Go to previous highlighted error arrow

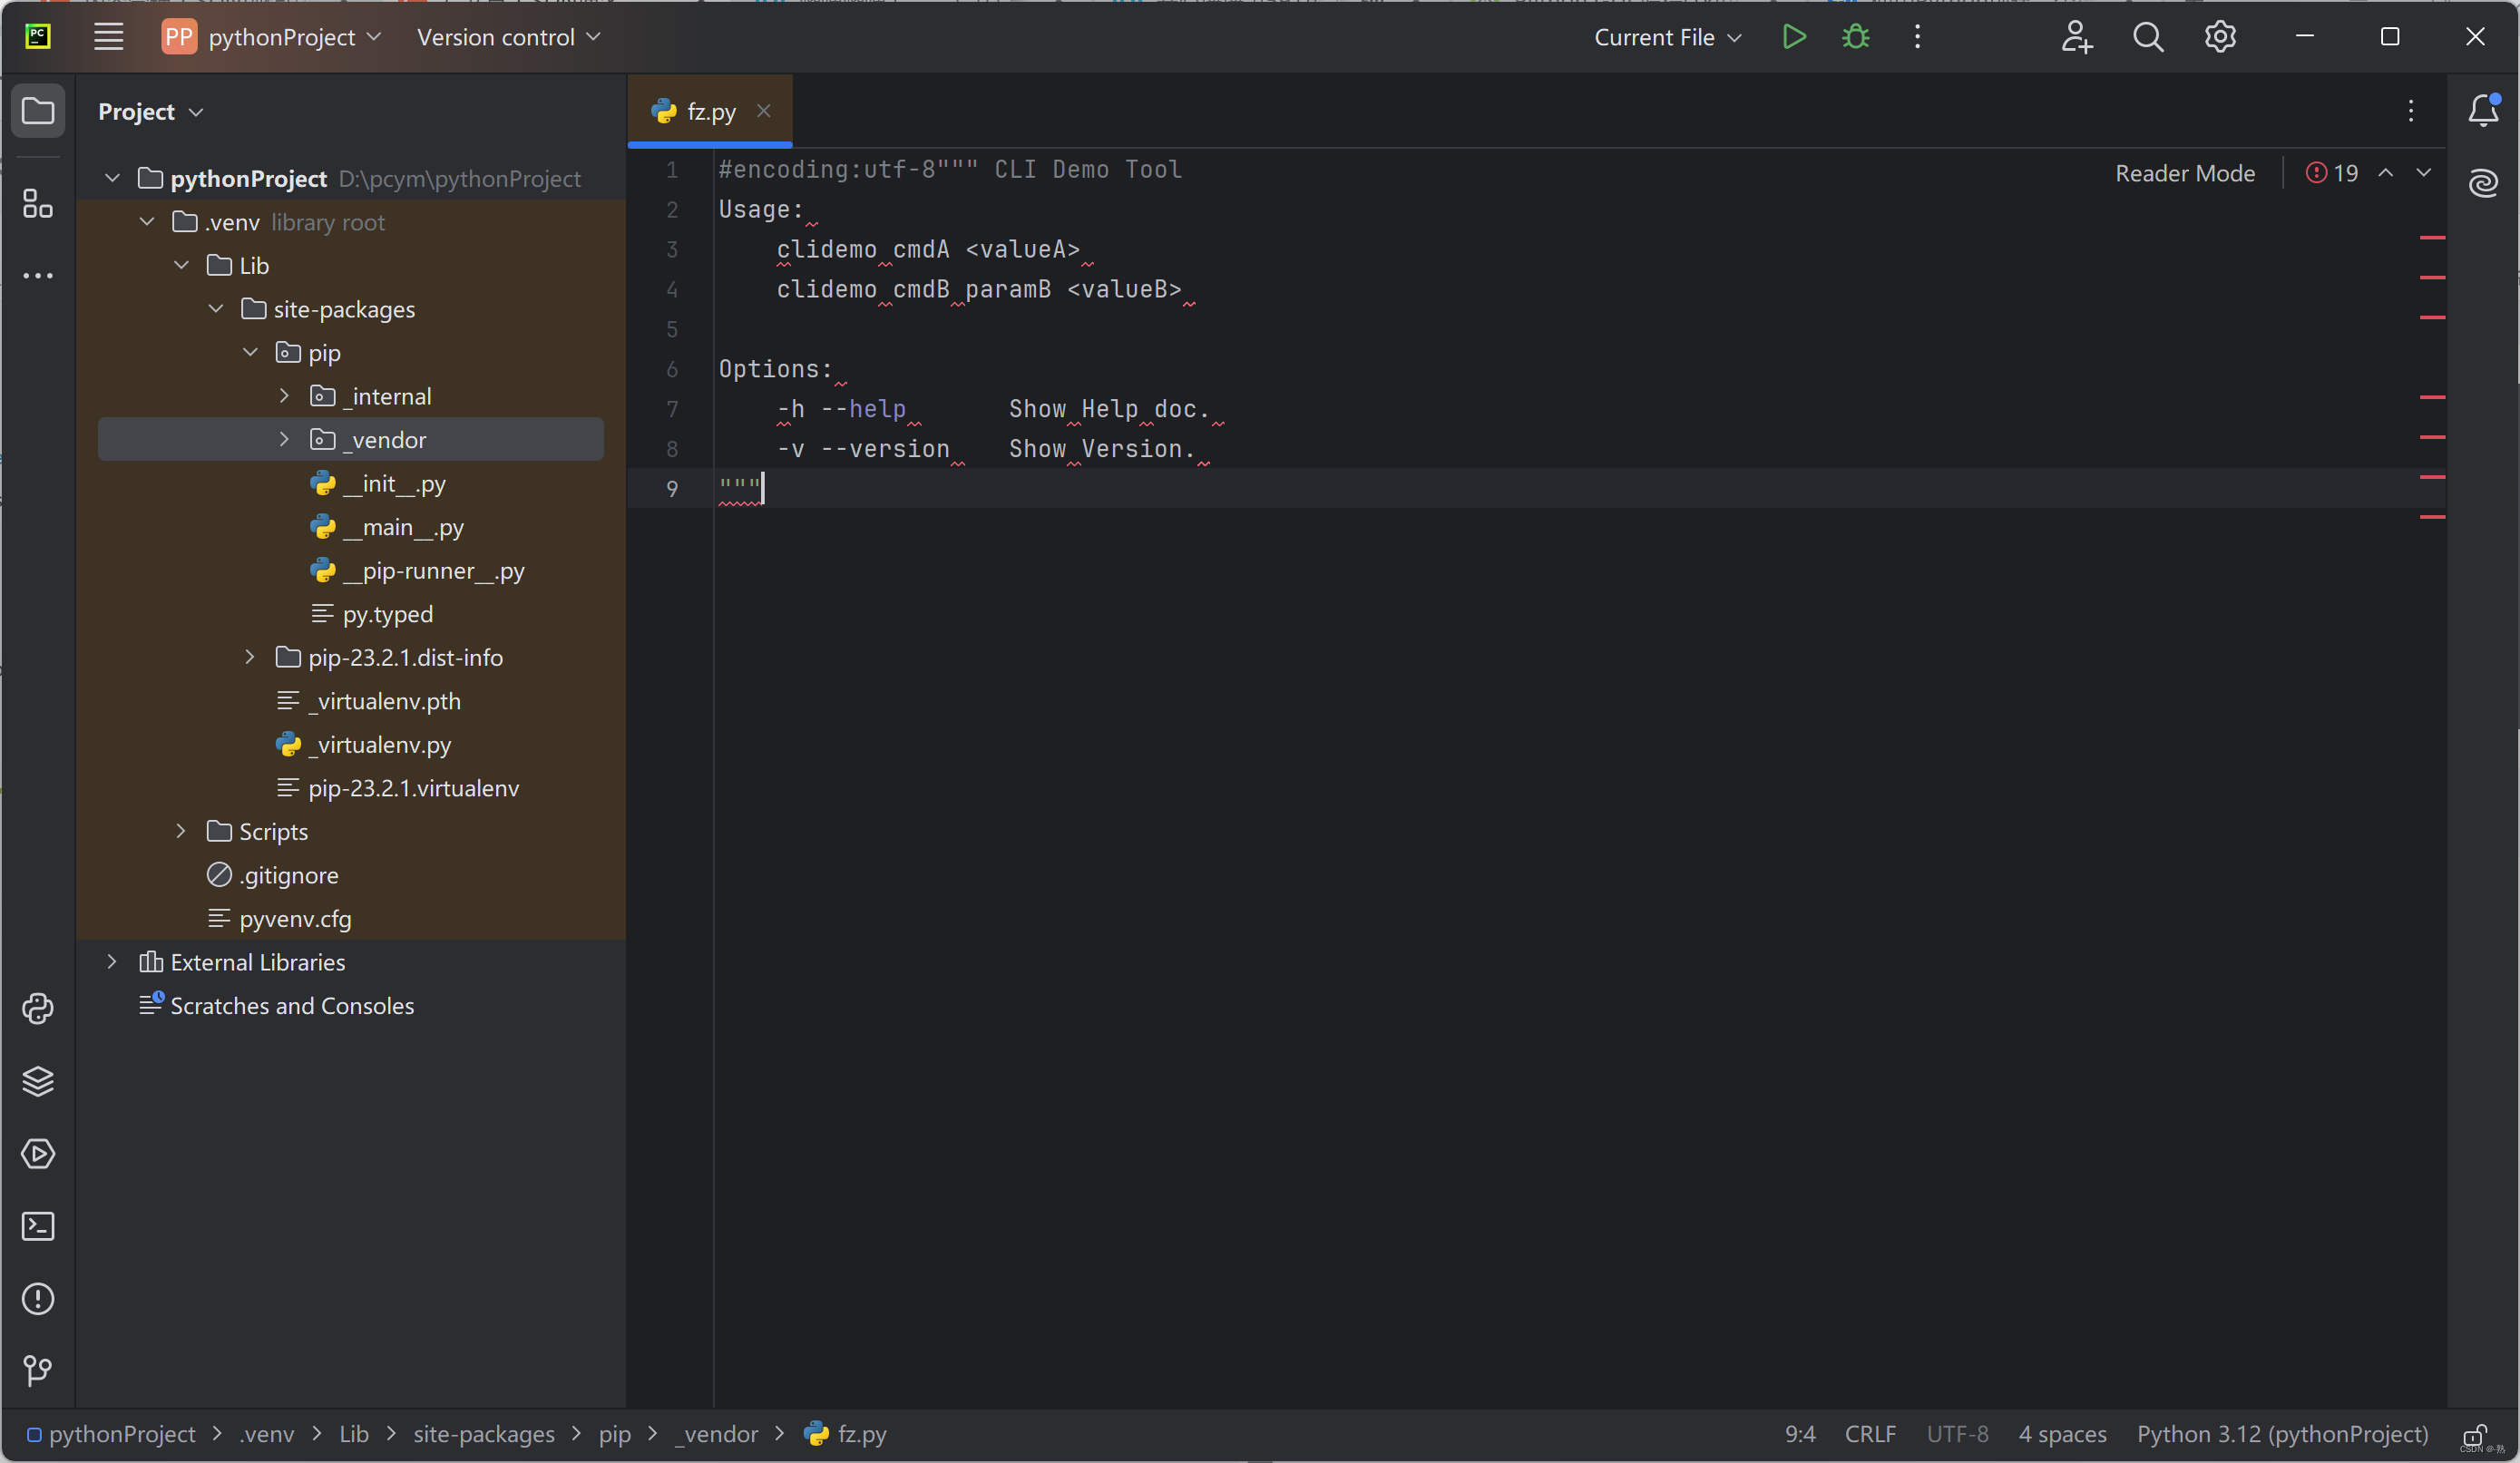click(2386, 173)
